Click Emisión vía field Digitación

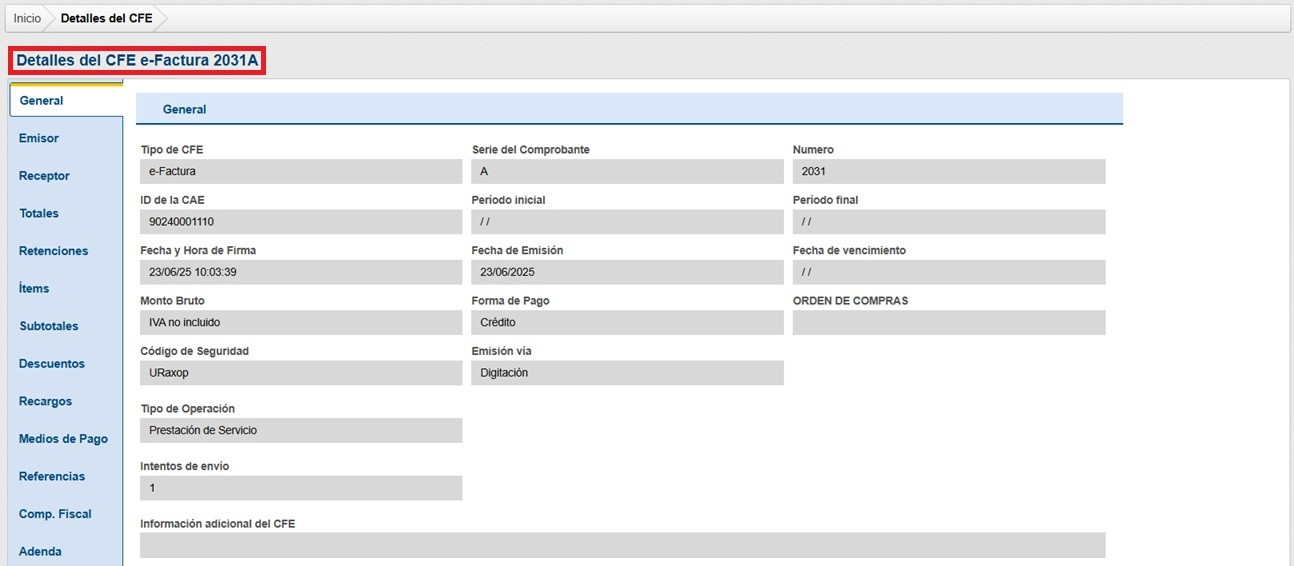coord(627,373)
